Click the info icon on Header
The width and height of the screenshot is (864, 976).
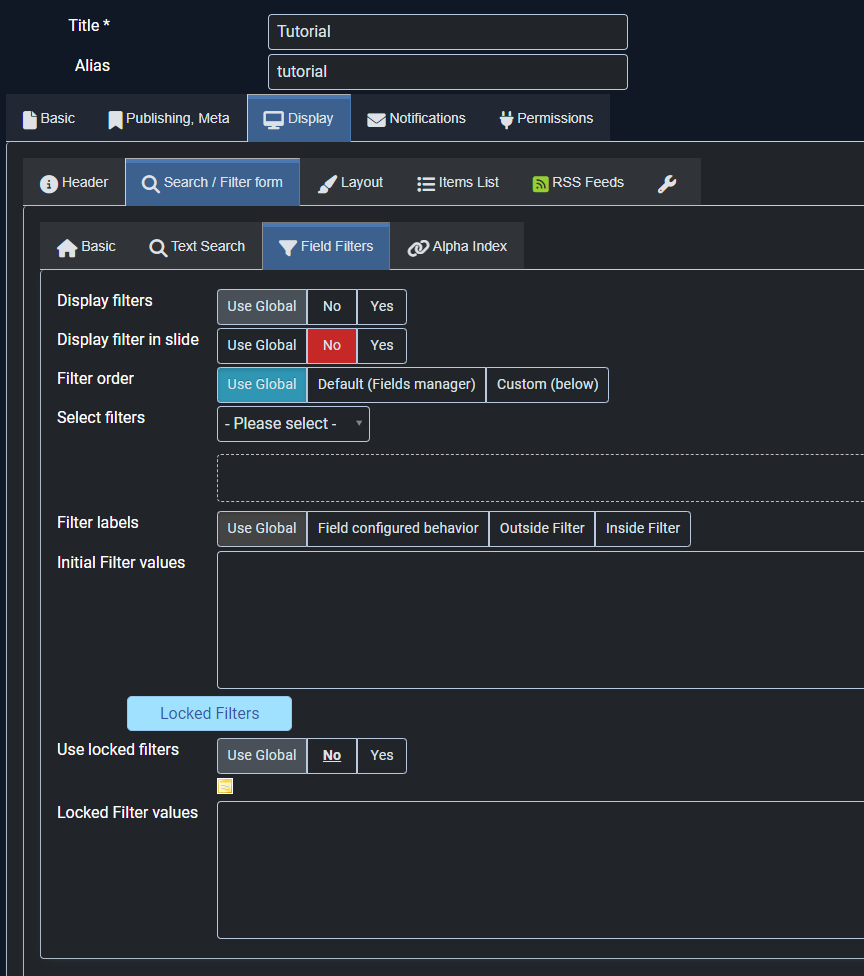tap(49, 184)
